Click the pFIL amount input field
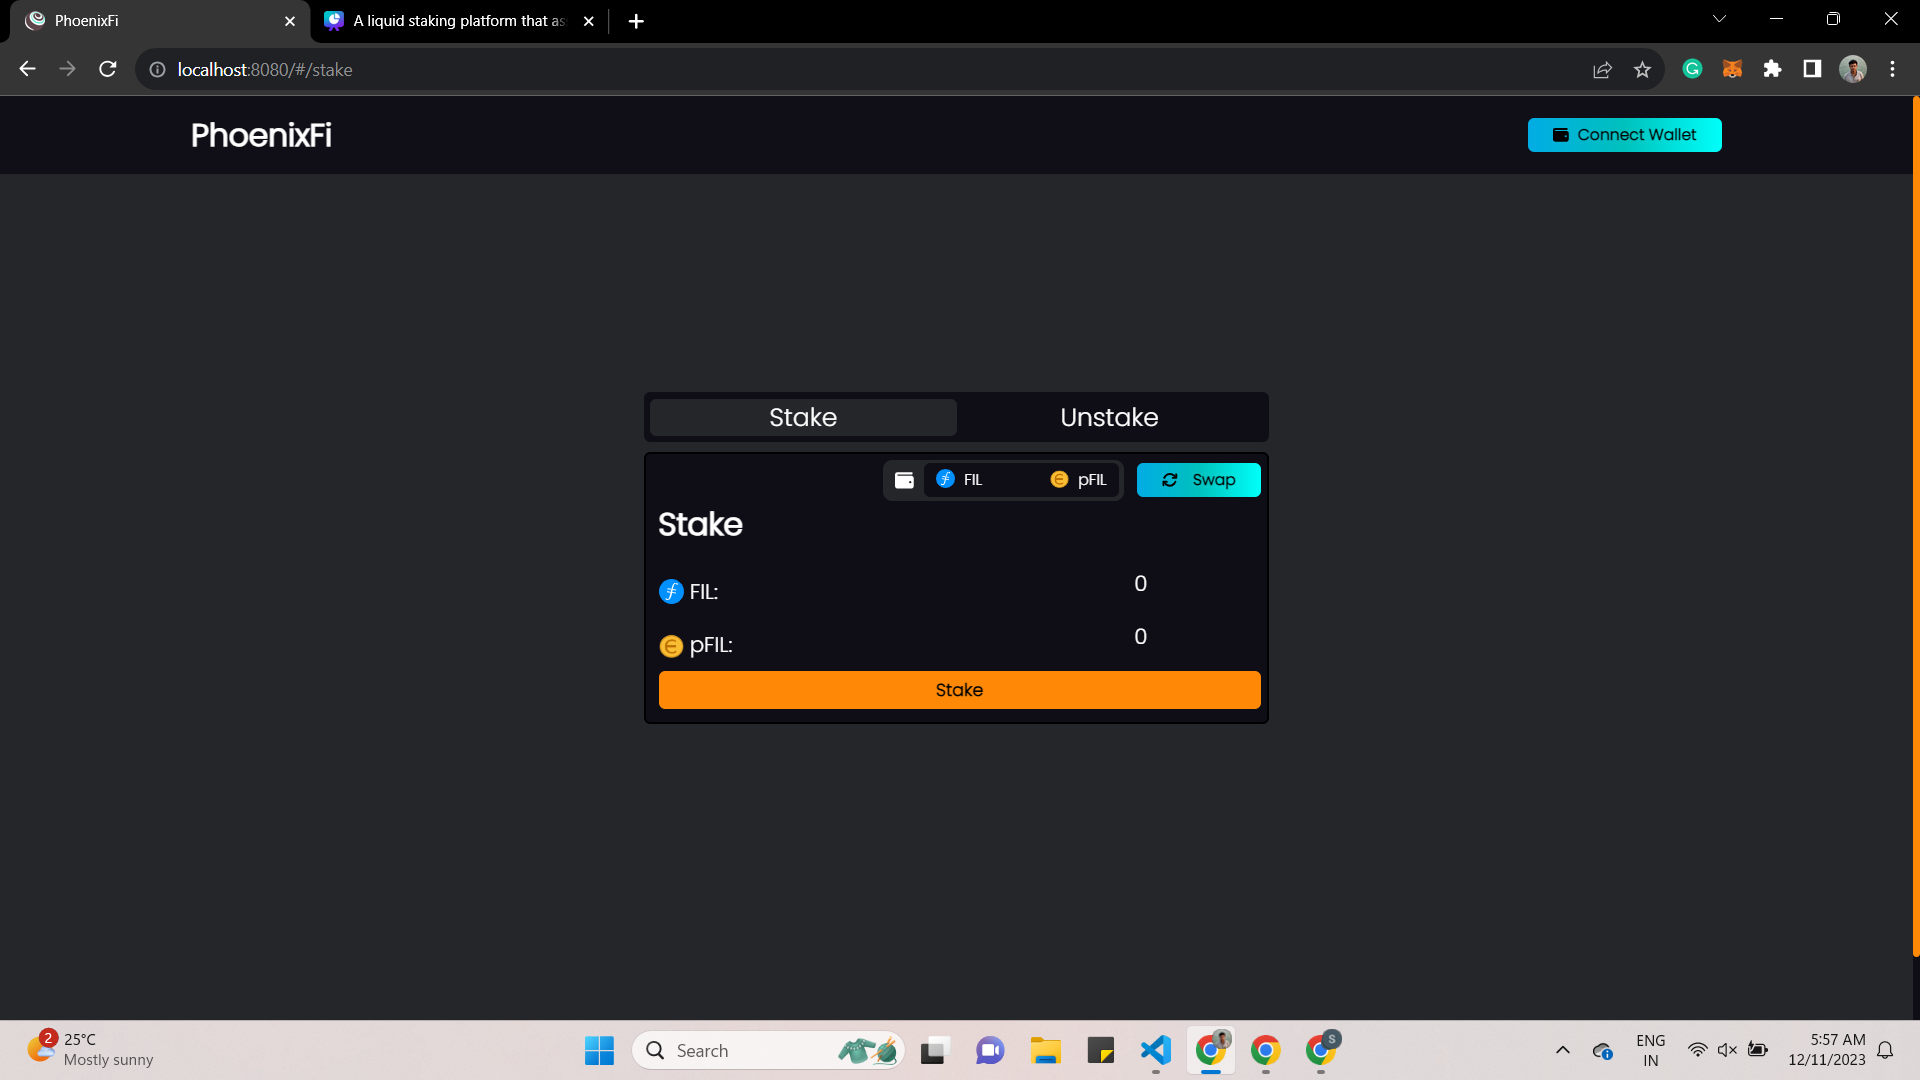The image size is (1920, 1080). tap(1140, 637)
